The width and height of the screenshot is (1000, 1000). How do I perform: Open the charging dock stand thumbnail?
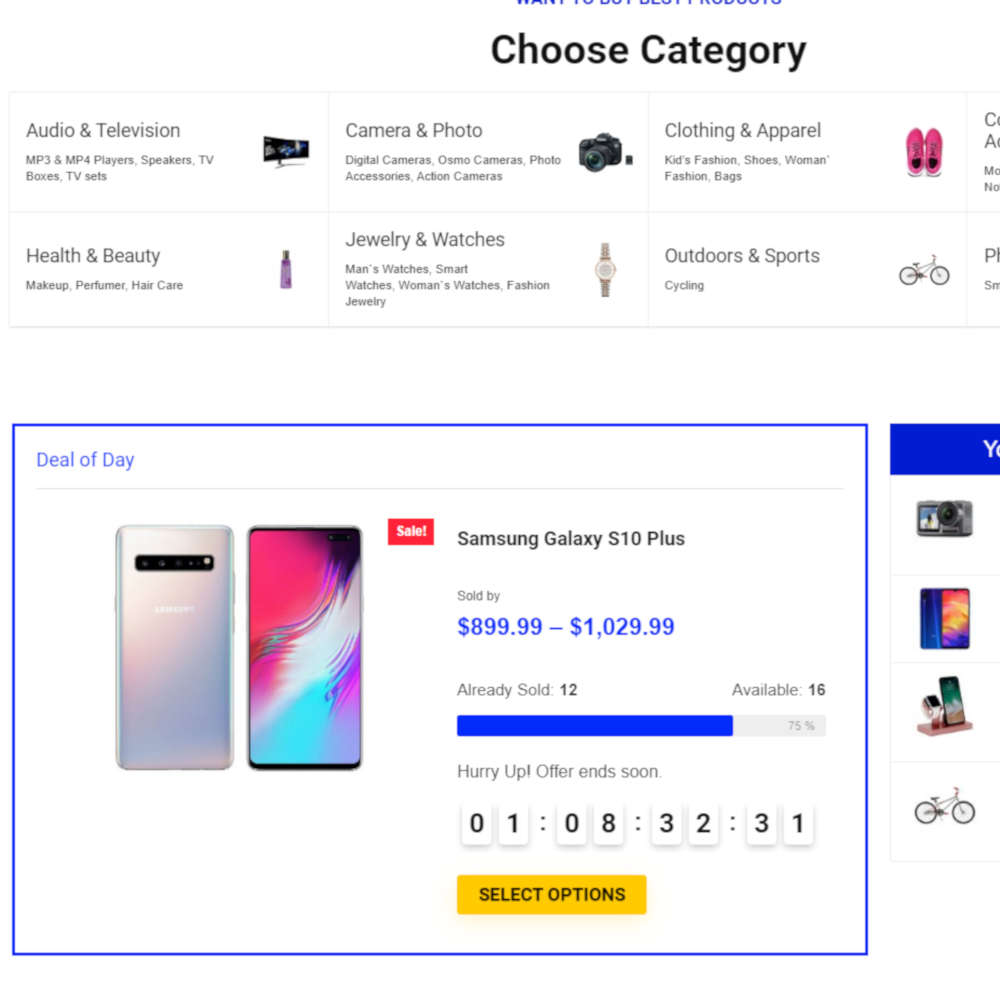[x=944, y=707]
